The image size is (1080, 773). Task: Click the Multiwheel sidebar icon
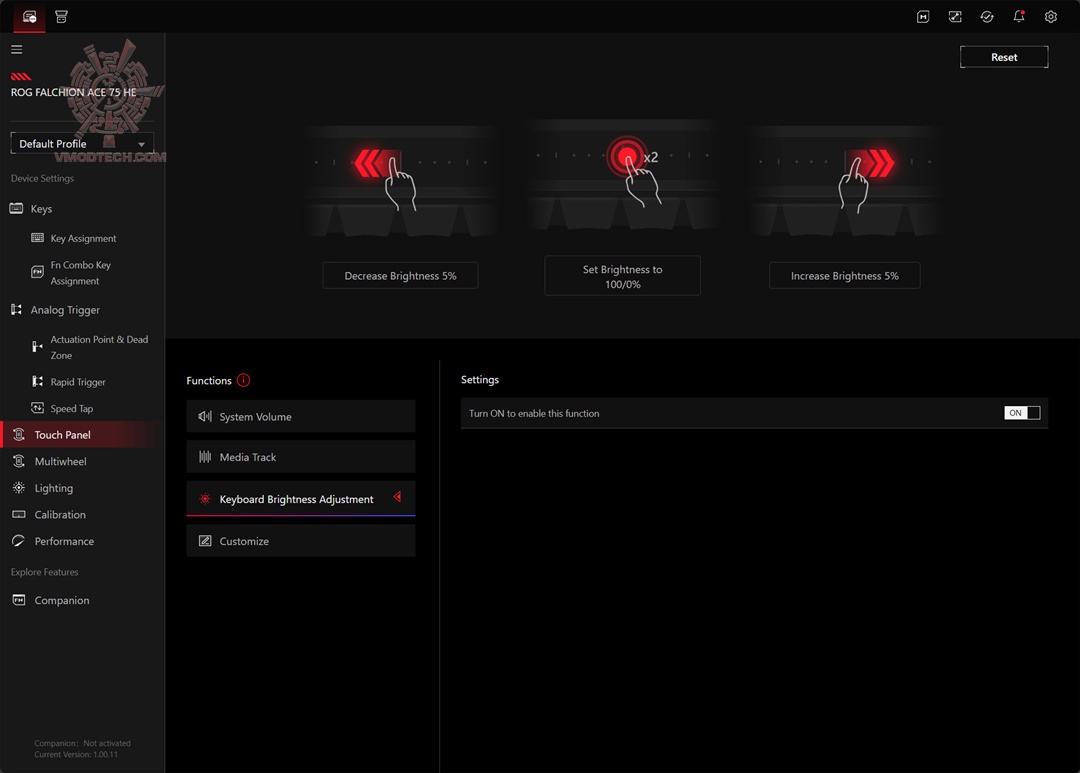click(19, 461)
